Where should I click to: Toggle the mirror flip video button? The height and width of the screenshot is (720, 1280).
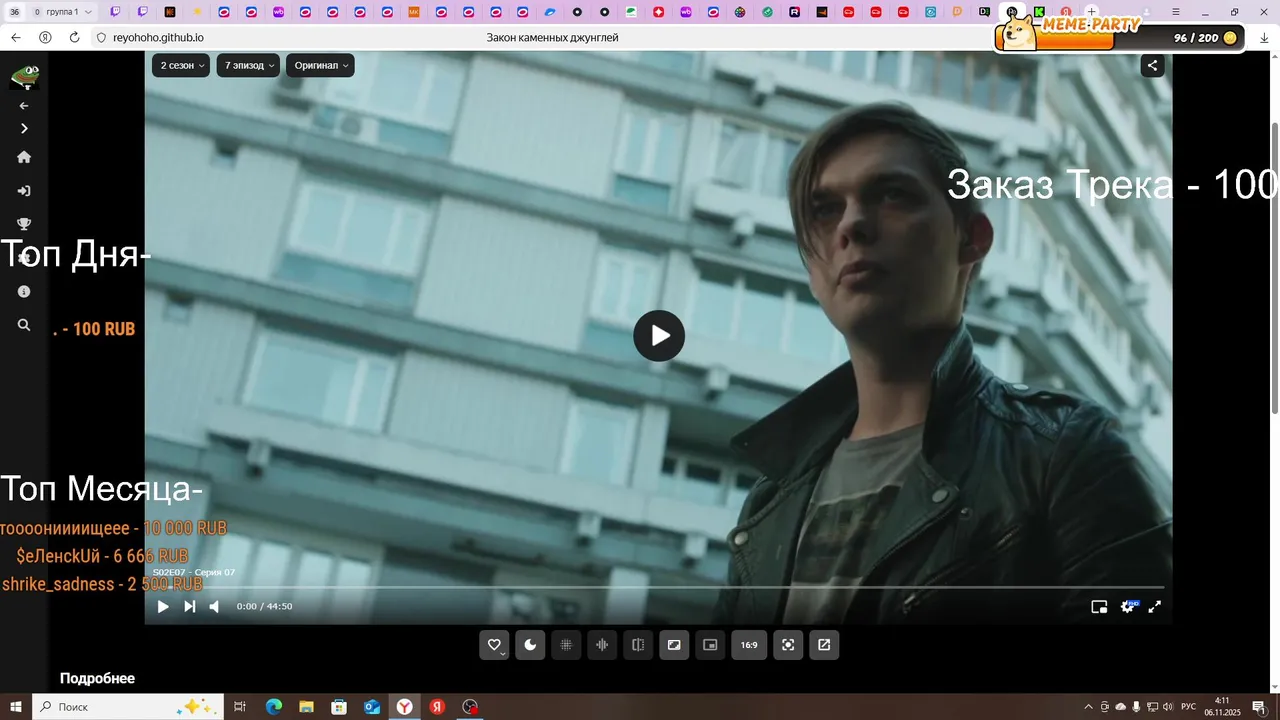638,645
